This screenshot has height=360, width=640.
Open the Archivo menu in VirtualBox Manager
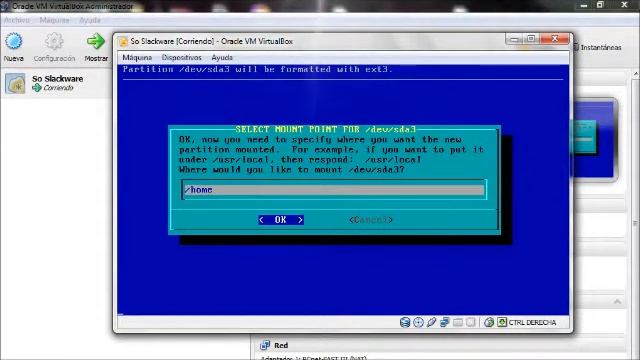17,20
